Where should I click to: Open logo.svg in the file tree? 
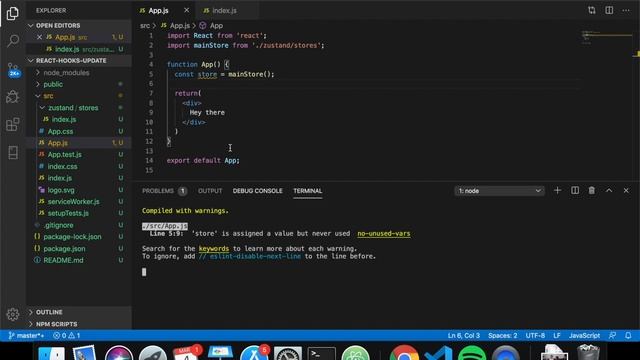61,190
